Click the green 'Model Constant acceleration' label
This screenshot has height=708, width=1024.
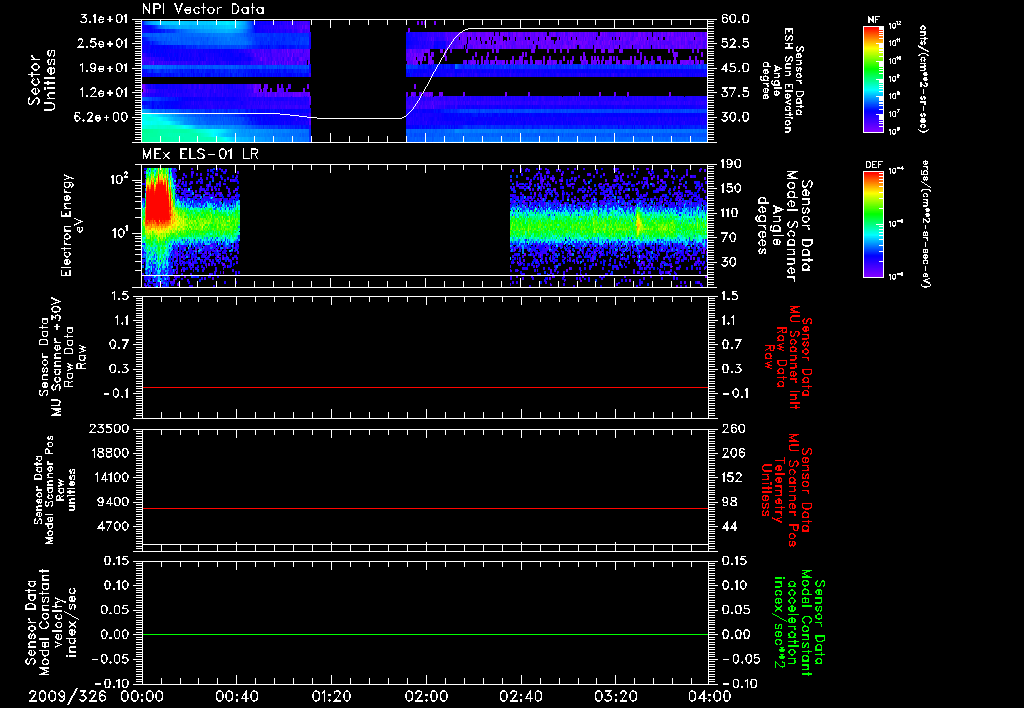click(x=799, y=622)
